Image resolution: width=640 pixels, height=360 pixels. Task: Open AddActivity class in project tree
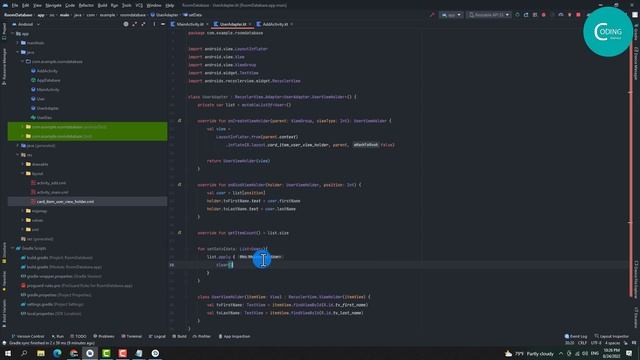tap(44, 71)
